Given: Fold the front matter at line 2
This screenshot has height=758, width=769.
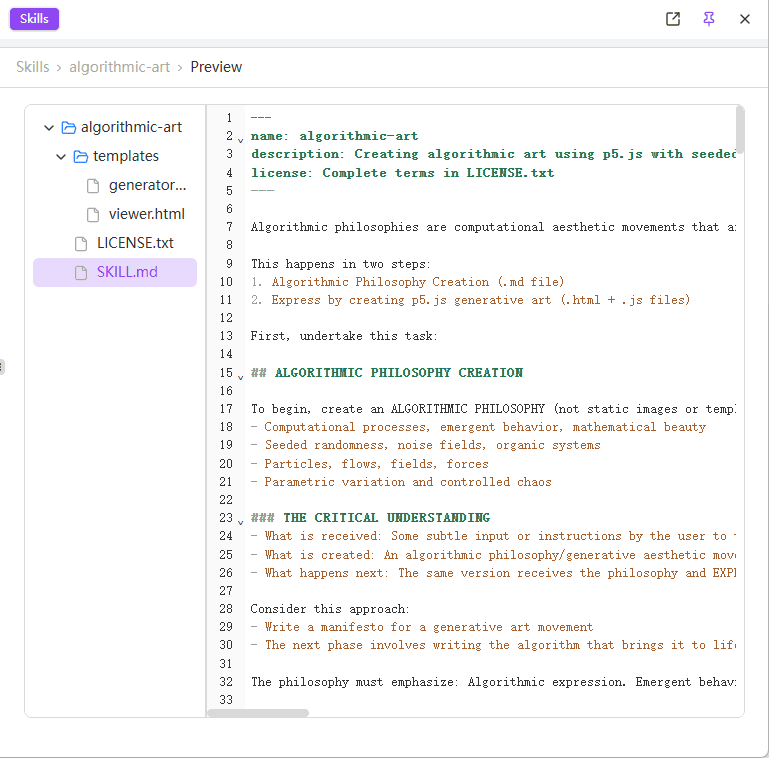Looking at the screenshot, I should [240, 138].
